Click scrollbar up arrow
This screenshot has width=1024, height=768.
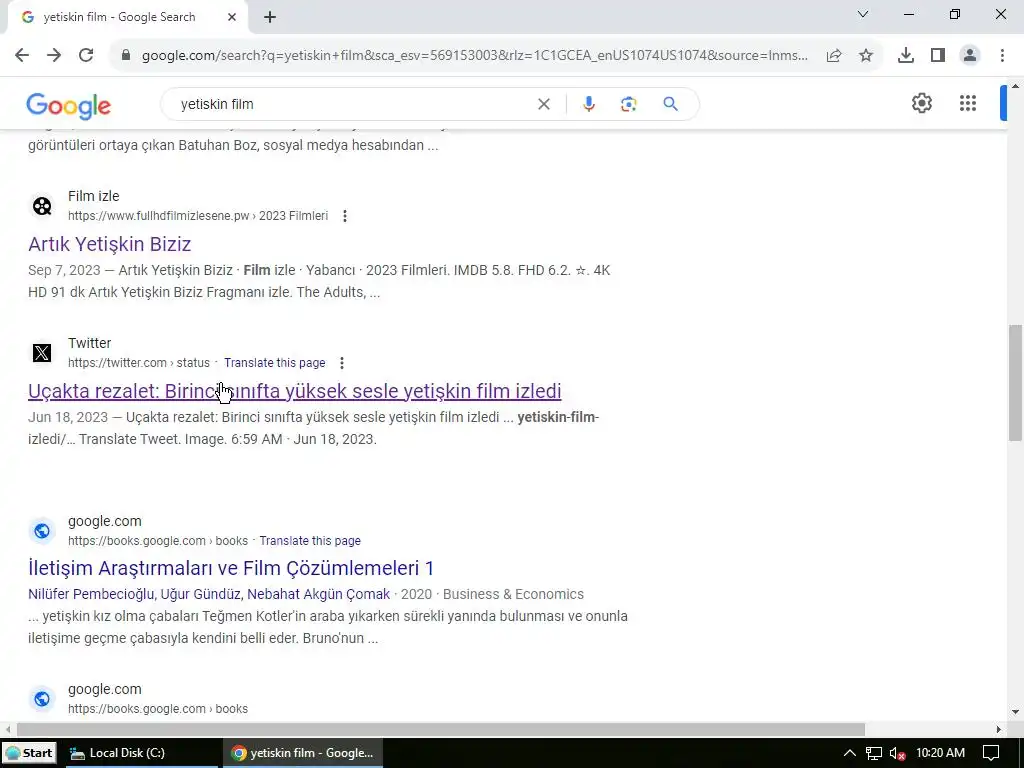[x=1015, y=86]
